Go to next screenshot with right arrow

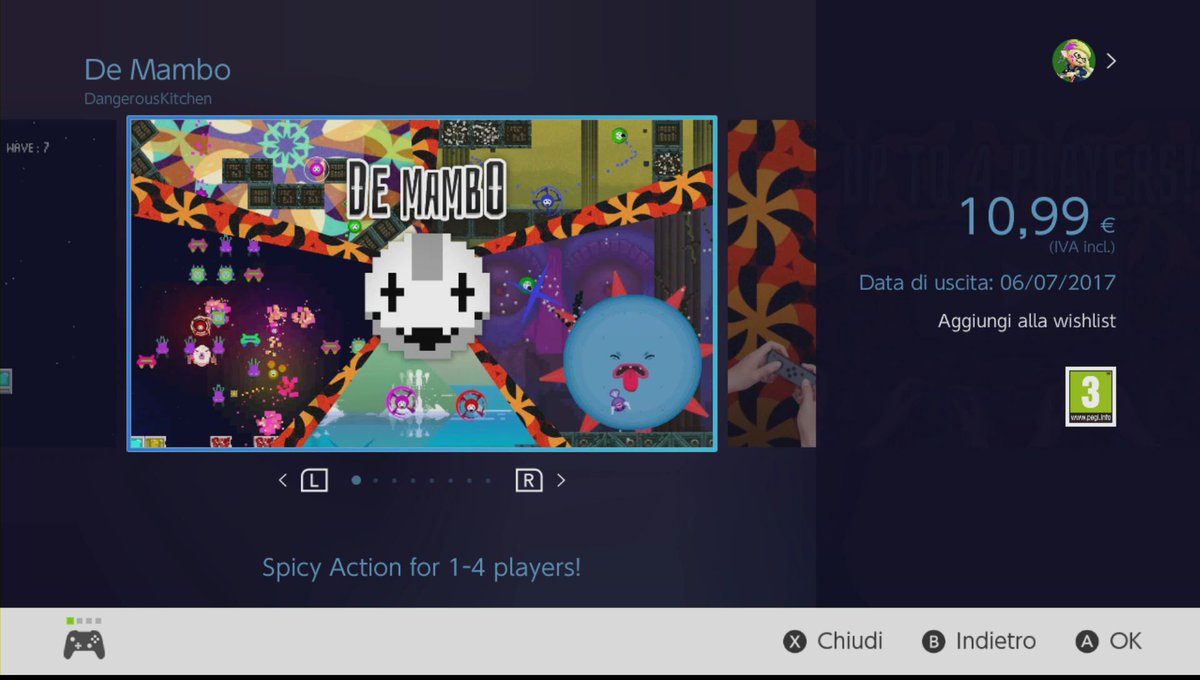click(561, 480)
